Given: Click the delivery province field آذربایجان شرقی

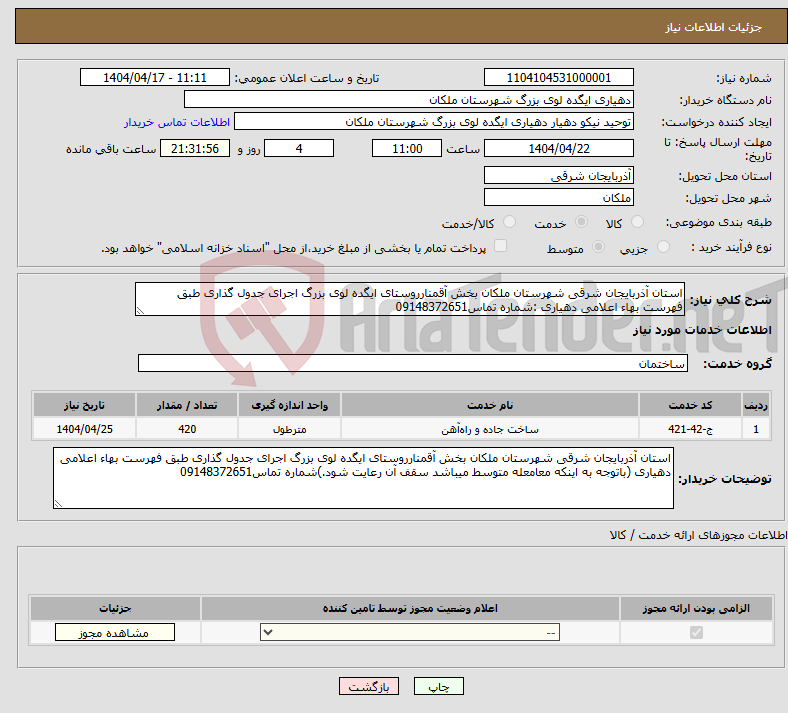Looking at the screenshot, I should pyautogui.click(x=558, y=175).
